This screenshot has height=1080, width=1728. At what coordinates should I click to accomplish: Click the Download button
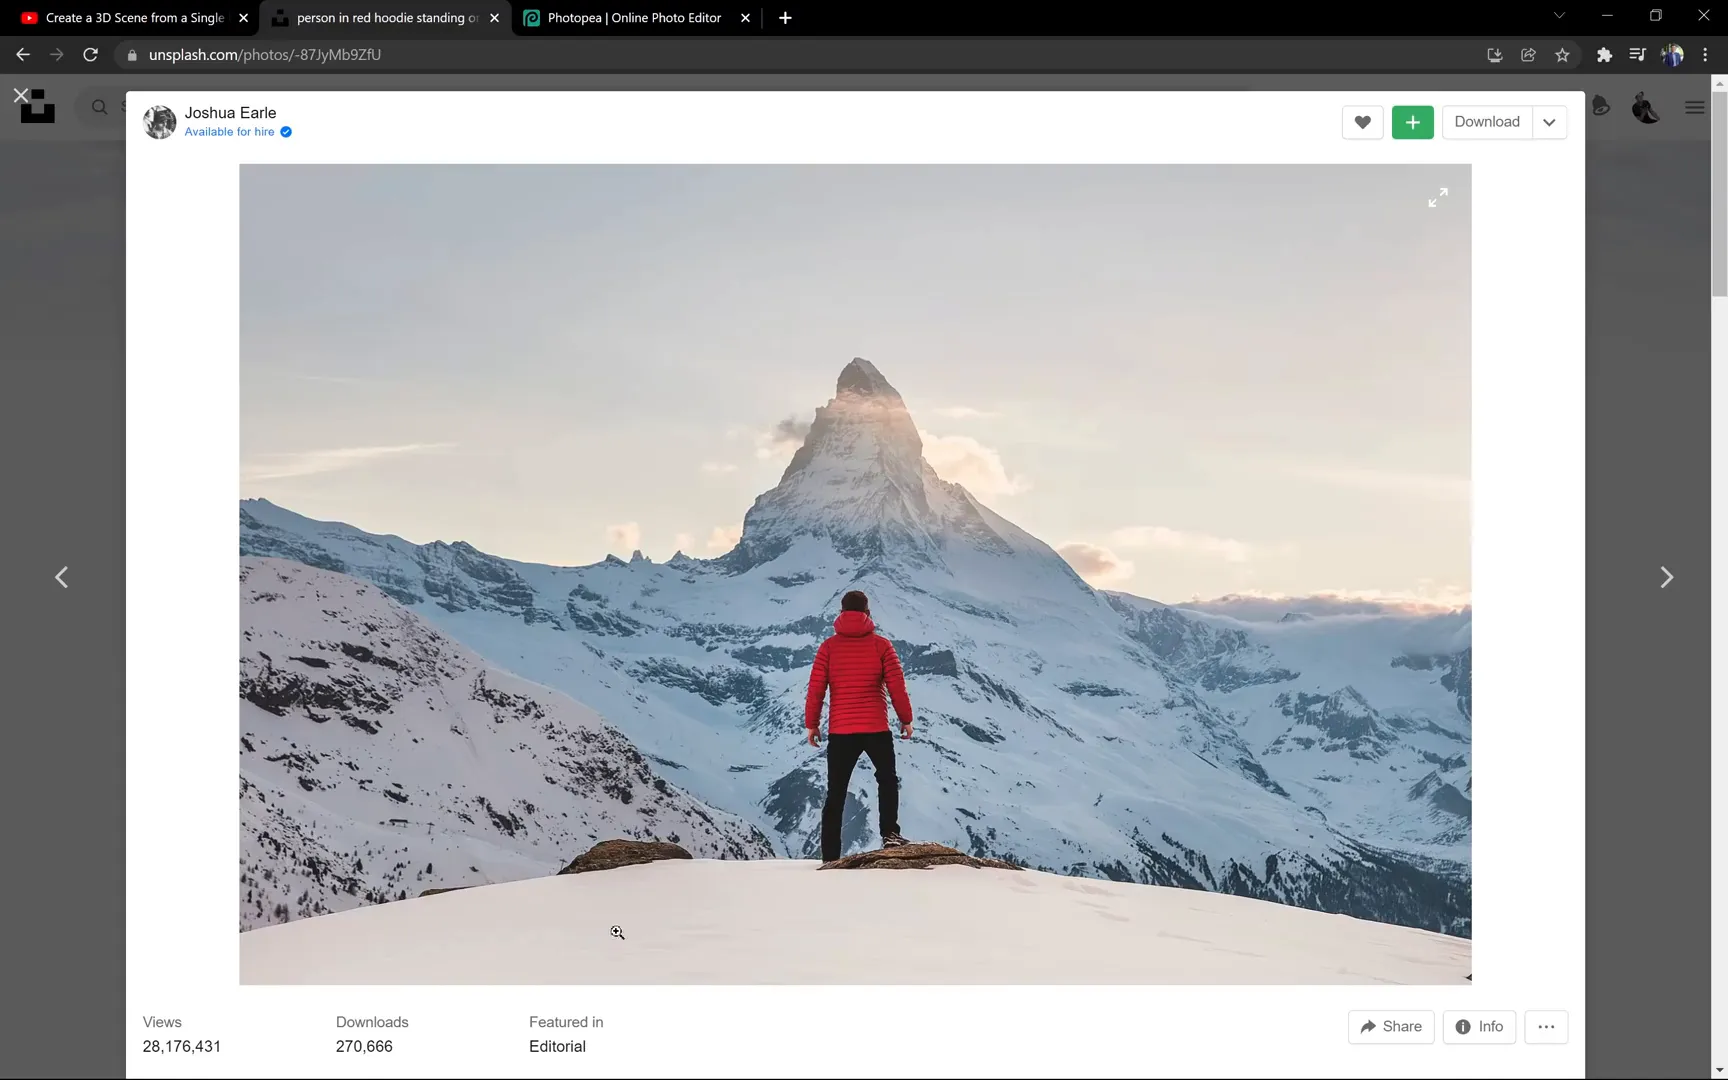(1487, 122)
